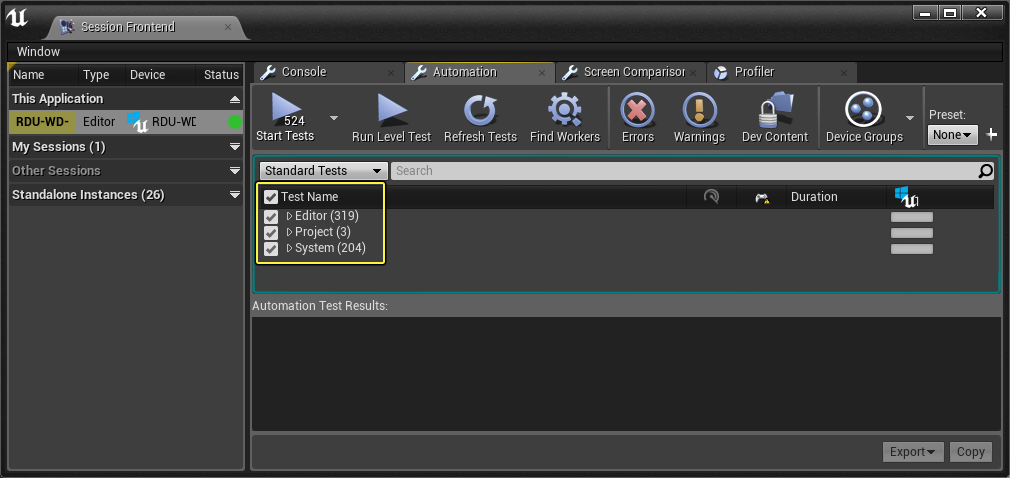Click the Copy button

pyautogui.click(x=970, y=452)
